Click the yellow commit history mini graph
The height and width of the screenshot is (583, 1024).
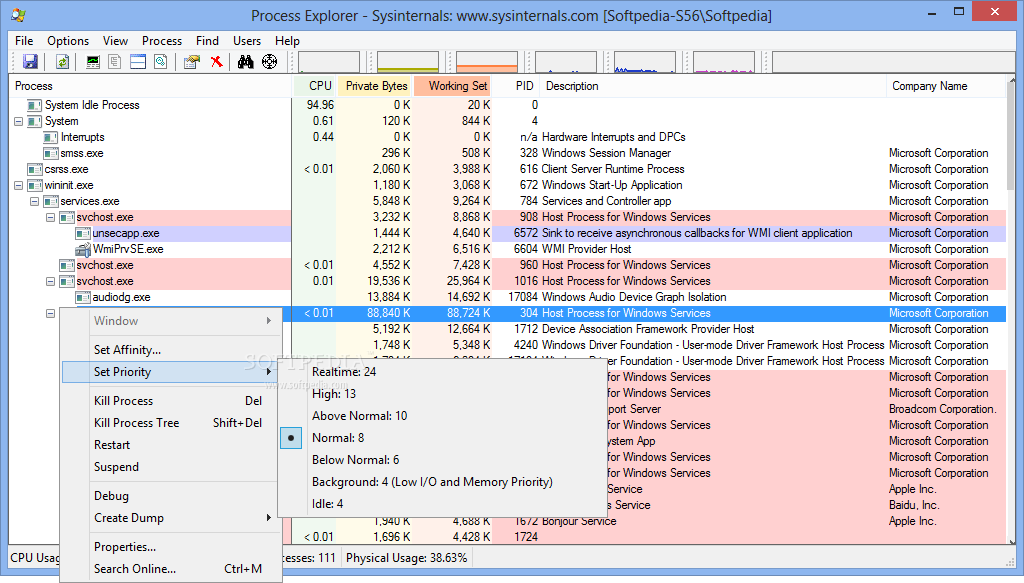(408, 61)
